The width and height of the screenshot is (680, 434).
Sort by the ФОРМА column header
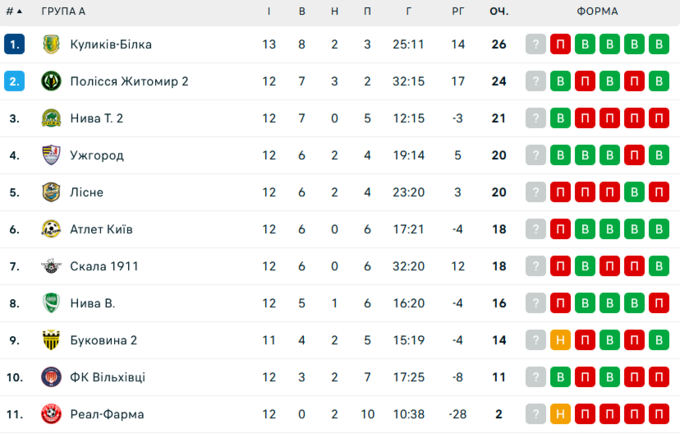coord(597,11)
